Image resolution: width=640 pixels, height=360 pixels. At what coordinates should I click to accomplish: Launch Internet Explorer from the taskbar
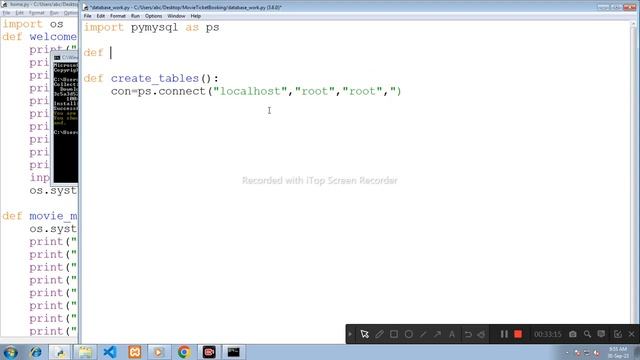(36, 352)
